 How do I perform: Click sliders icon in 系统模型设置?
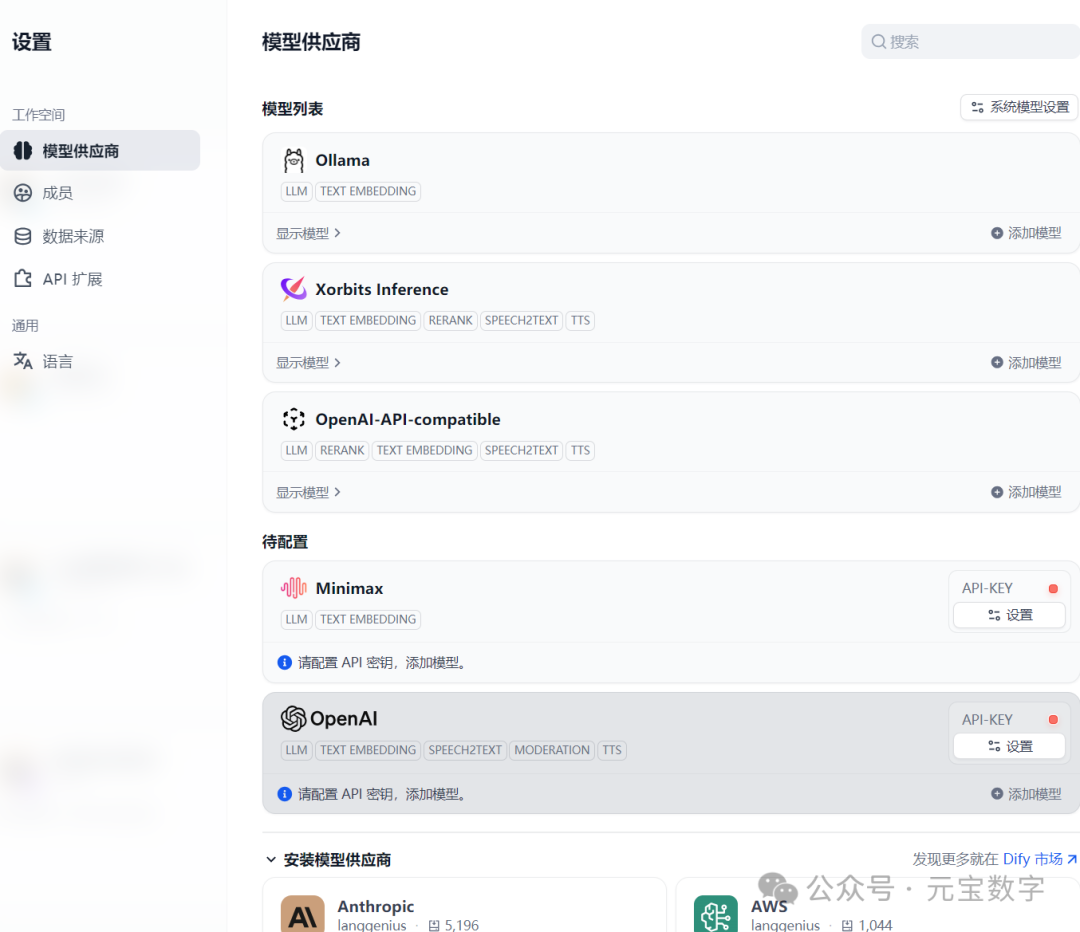click(x=977, y=107)
